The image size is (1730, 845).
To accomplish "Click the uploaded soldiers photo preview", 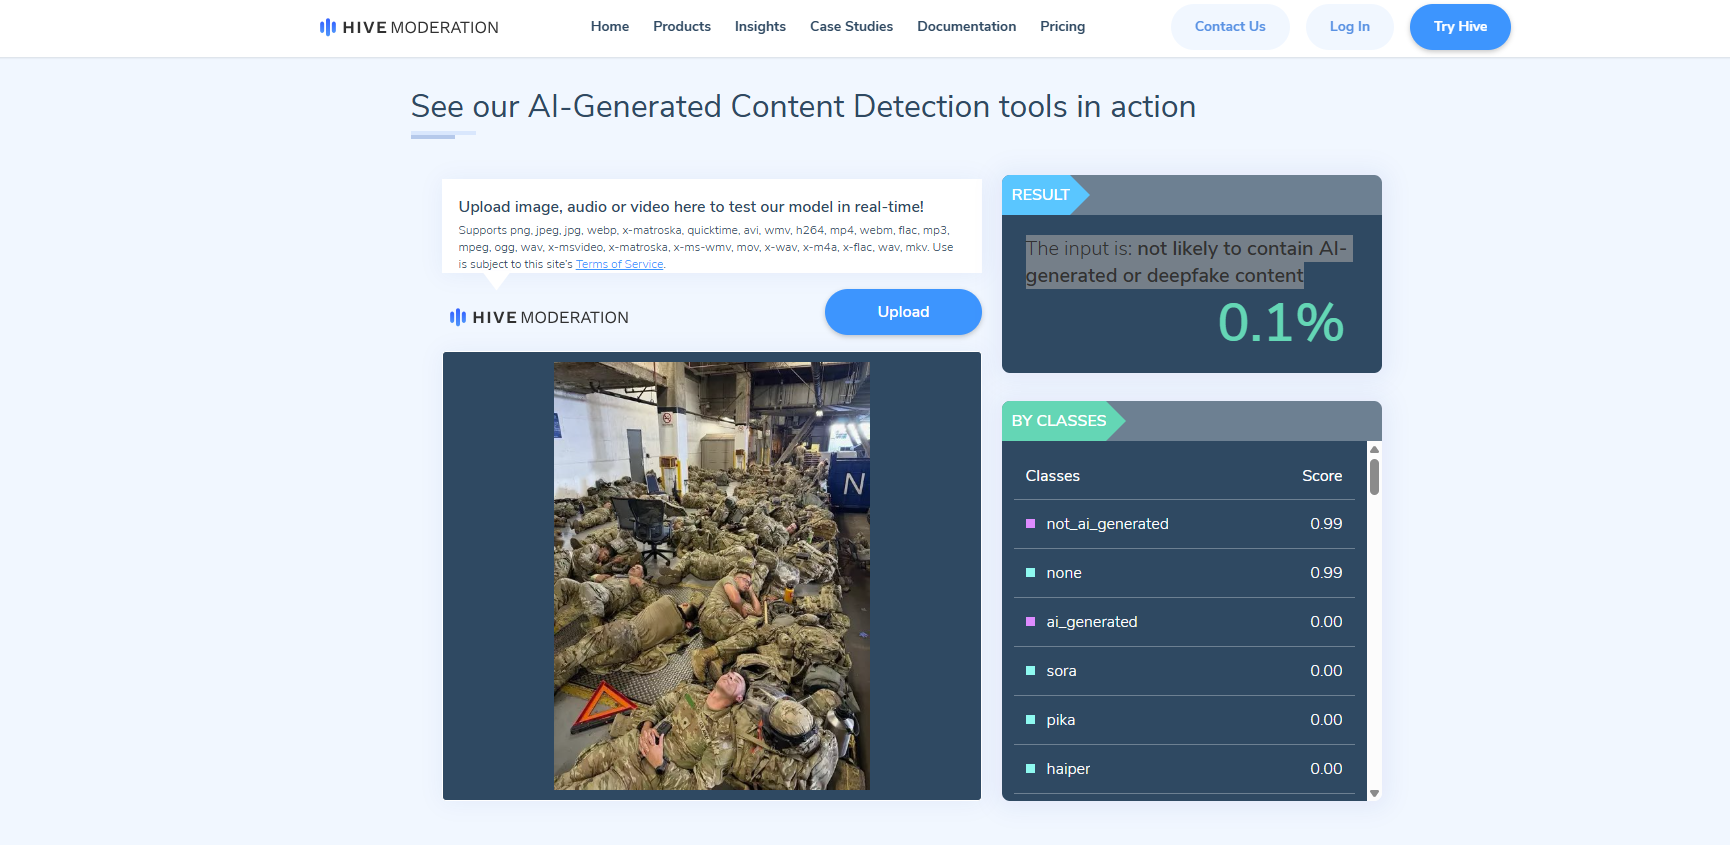I will coord(712,576).
